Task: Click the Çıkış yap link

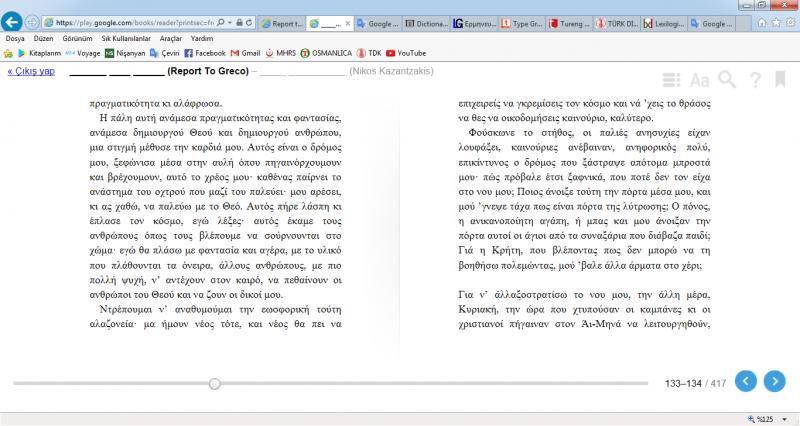Action: 31,71
